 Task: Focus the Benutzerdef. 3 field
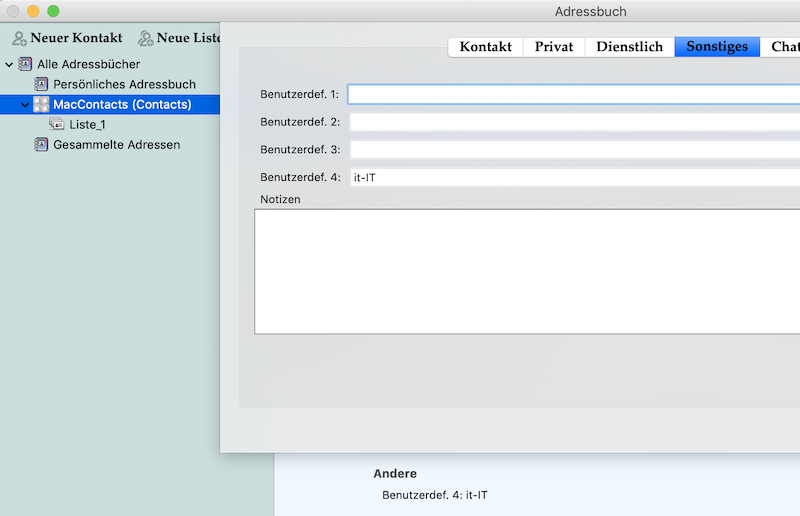tap(574, 150)
